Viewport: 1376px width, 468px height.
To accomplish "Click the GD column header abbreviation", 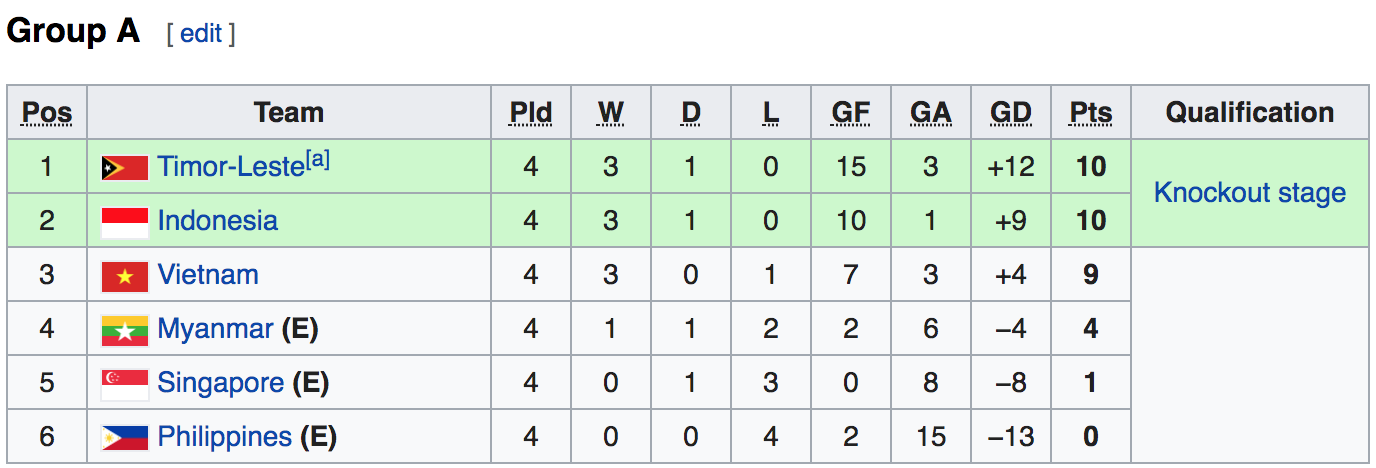I will click(1011, 112).
